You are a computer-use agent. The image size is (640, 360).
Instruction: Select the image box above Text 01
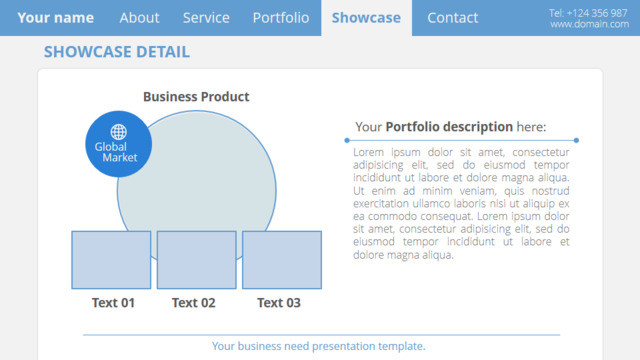tap(111, 260)
